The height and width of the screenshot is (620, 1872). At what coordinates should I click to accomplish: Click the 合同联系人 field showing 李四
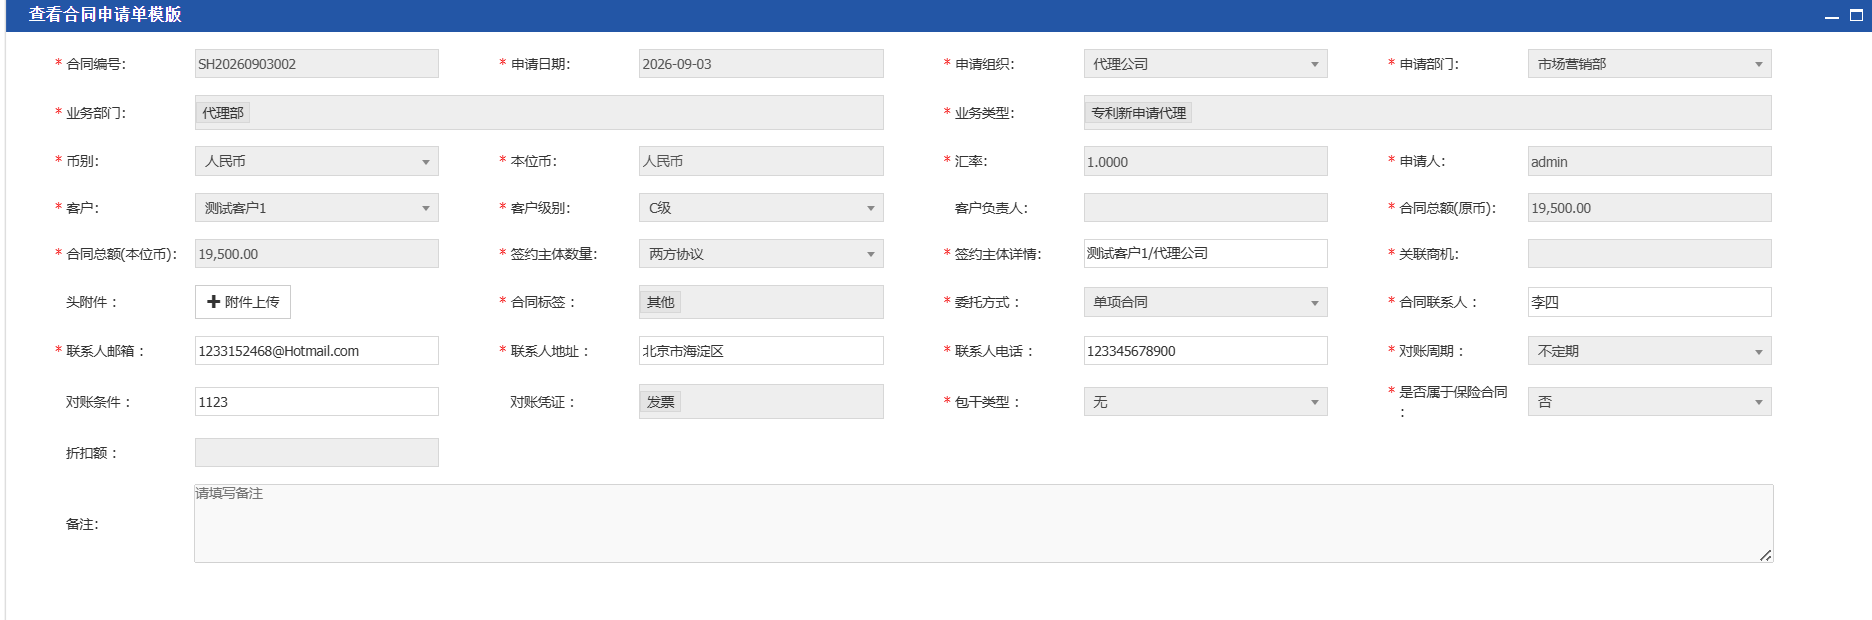click(1649, 302)
